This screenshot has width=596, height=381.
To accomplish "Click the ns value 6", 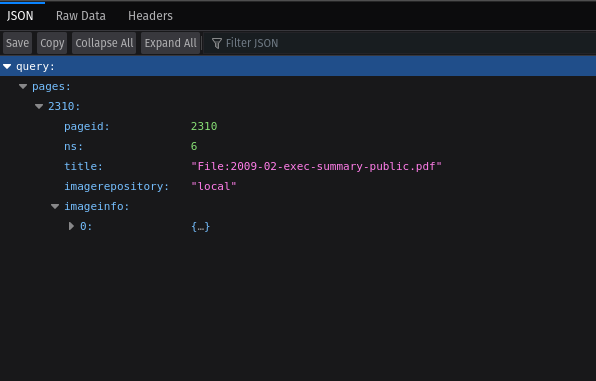I will [x=194, y=146].
